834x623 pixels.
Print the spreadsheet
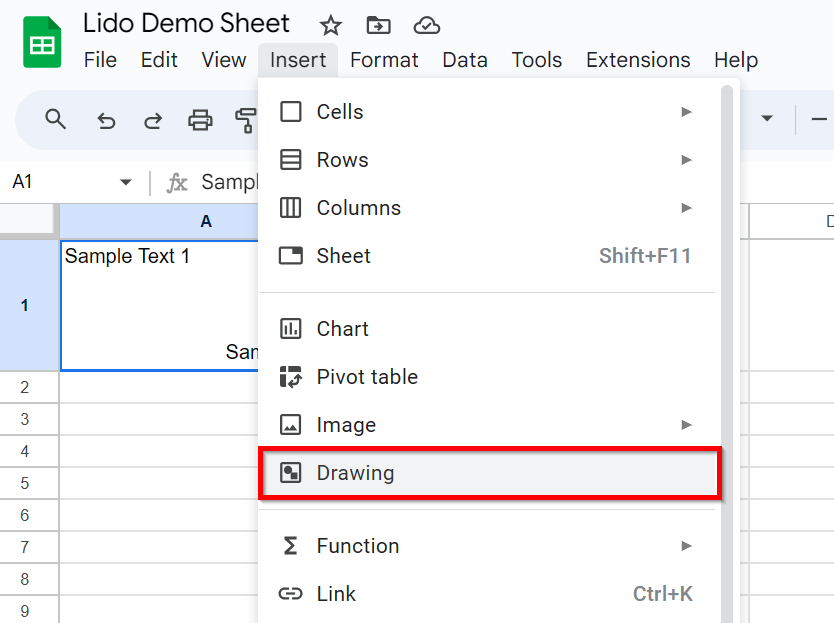click(199, 119)
